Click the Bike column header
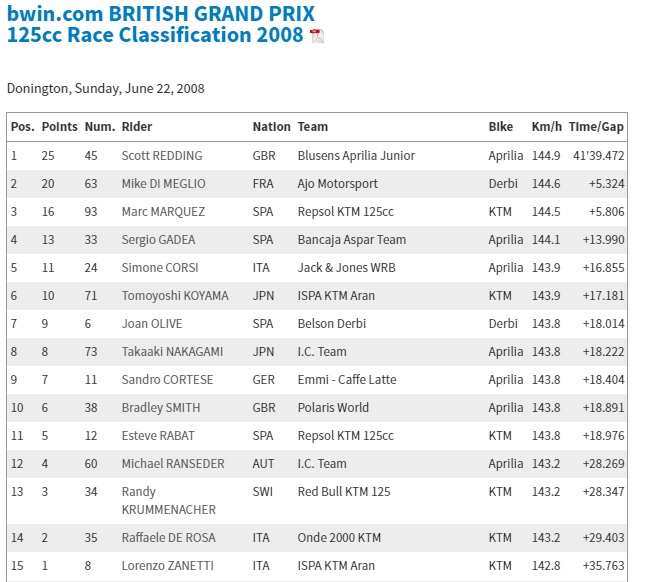Image resolution: width=655 pixels, height=582 pixels. 501,127
